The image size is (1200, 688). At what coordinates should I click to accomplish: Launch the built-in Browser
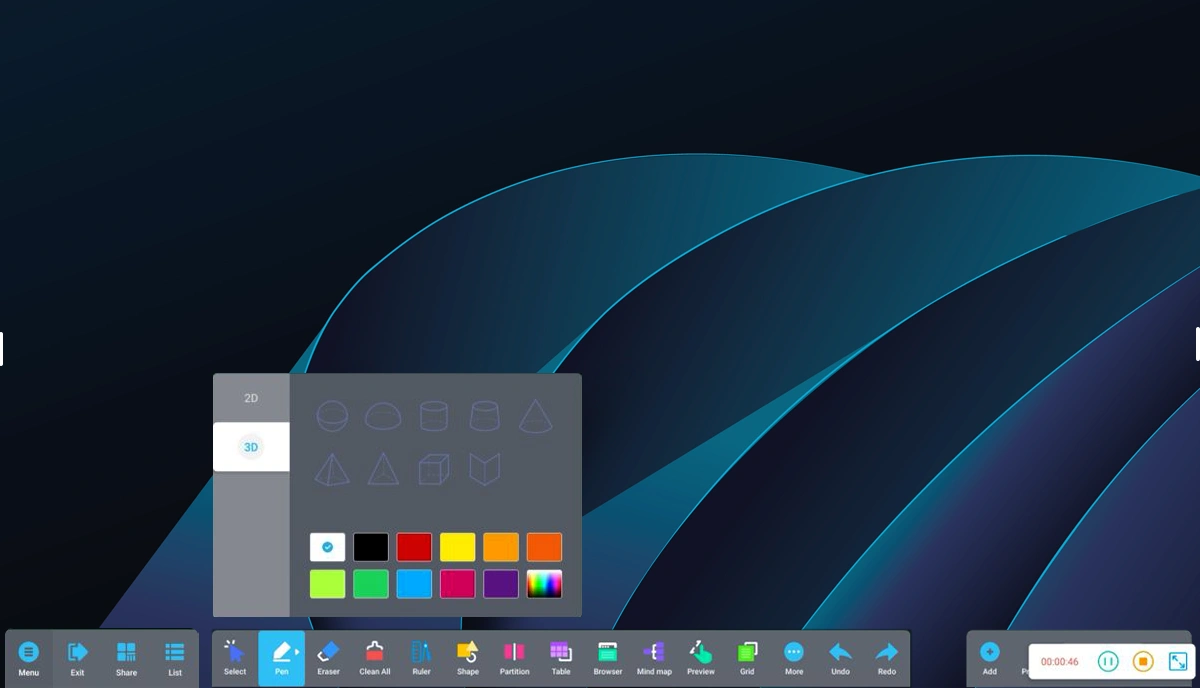coord(607,657)
